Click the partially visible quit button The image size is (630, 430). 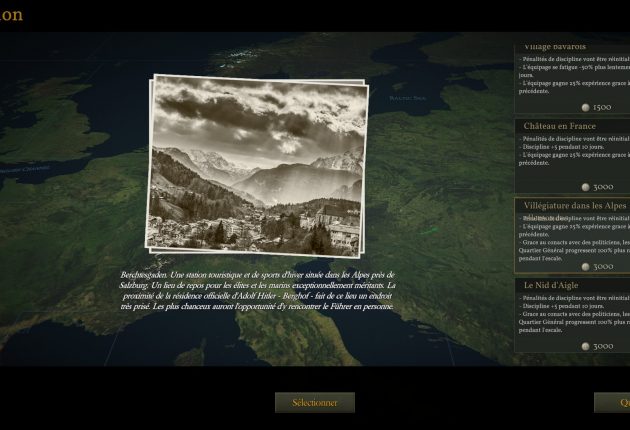pos(612,402)
